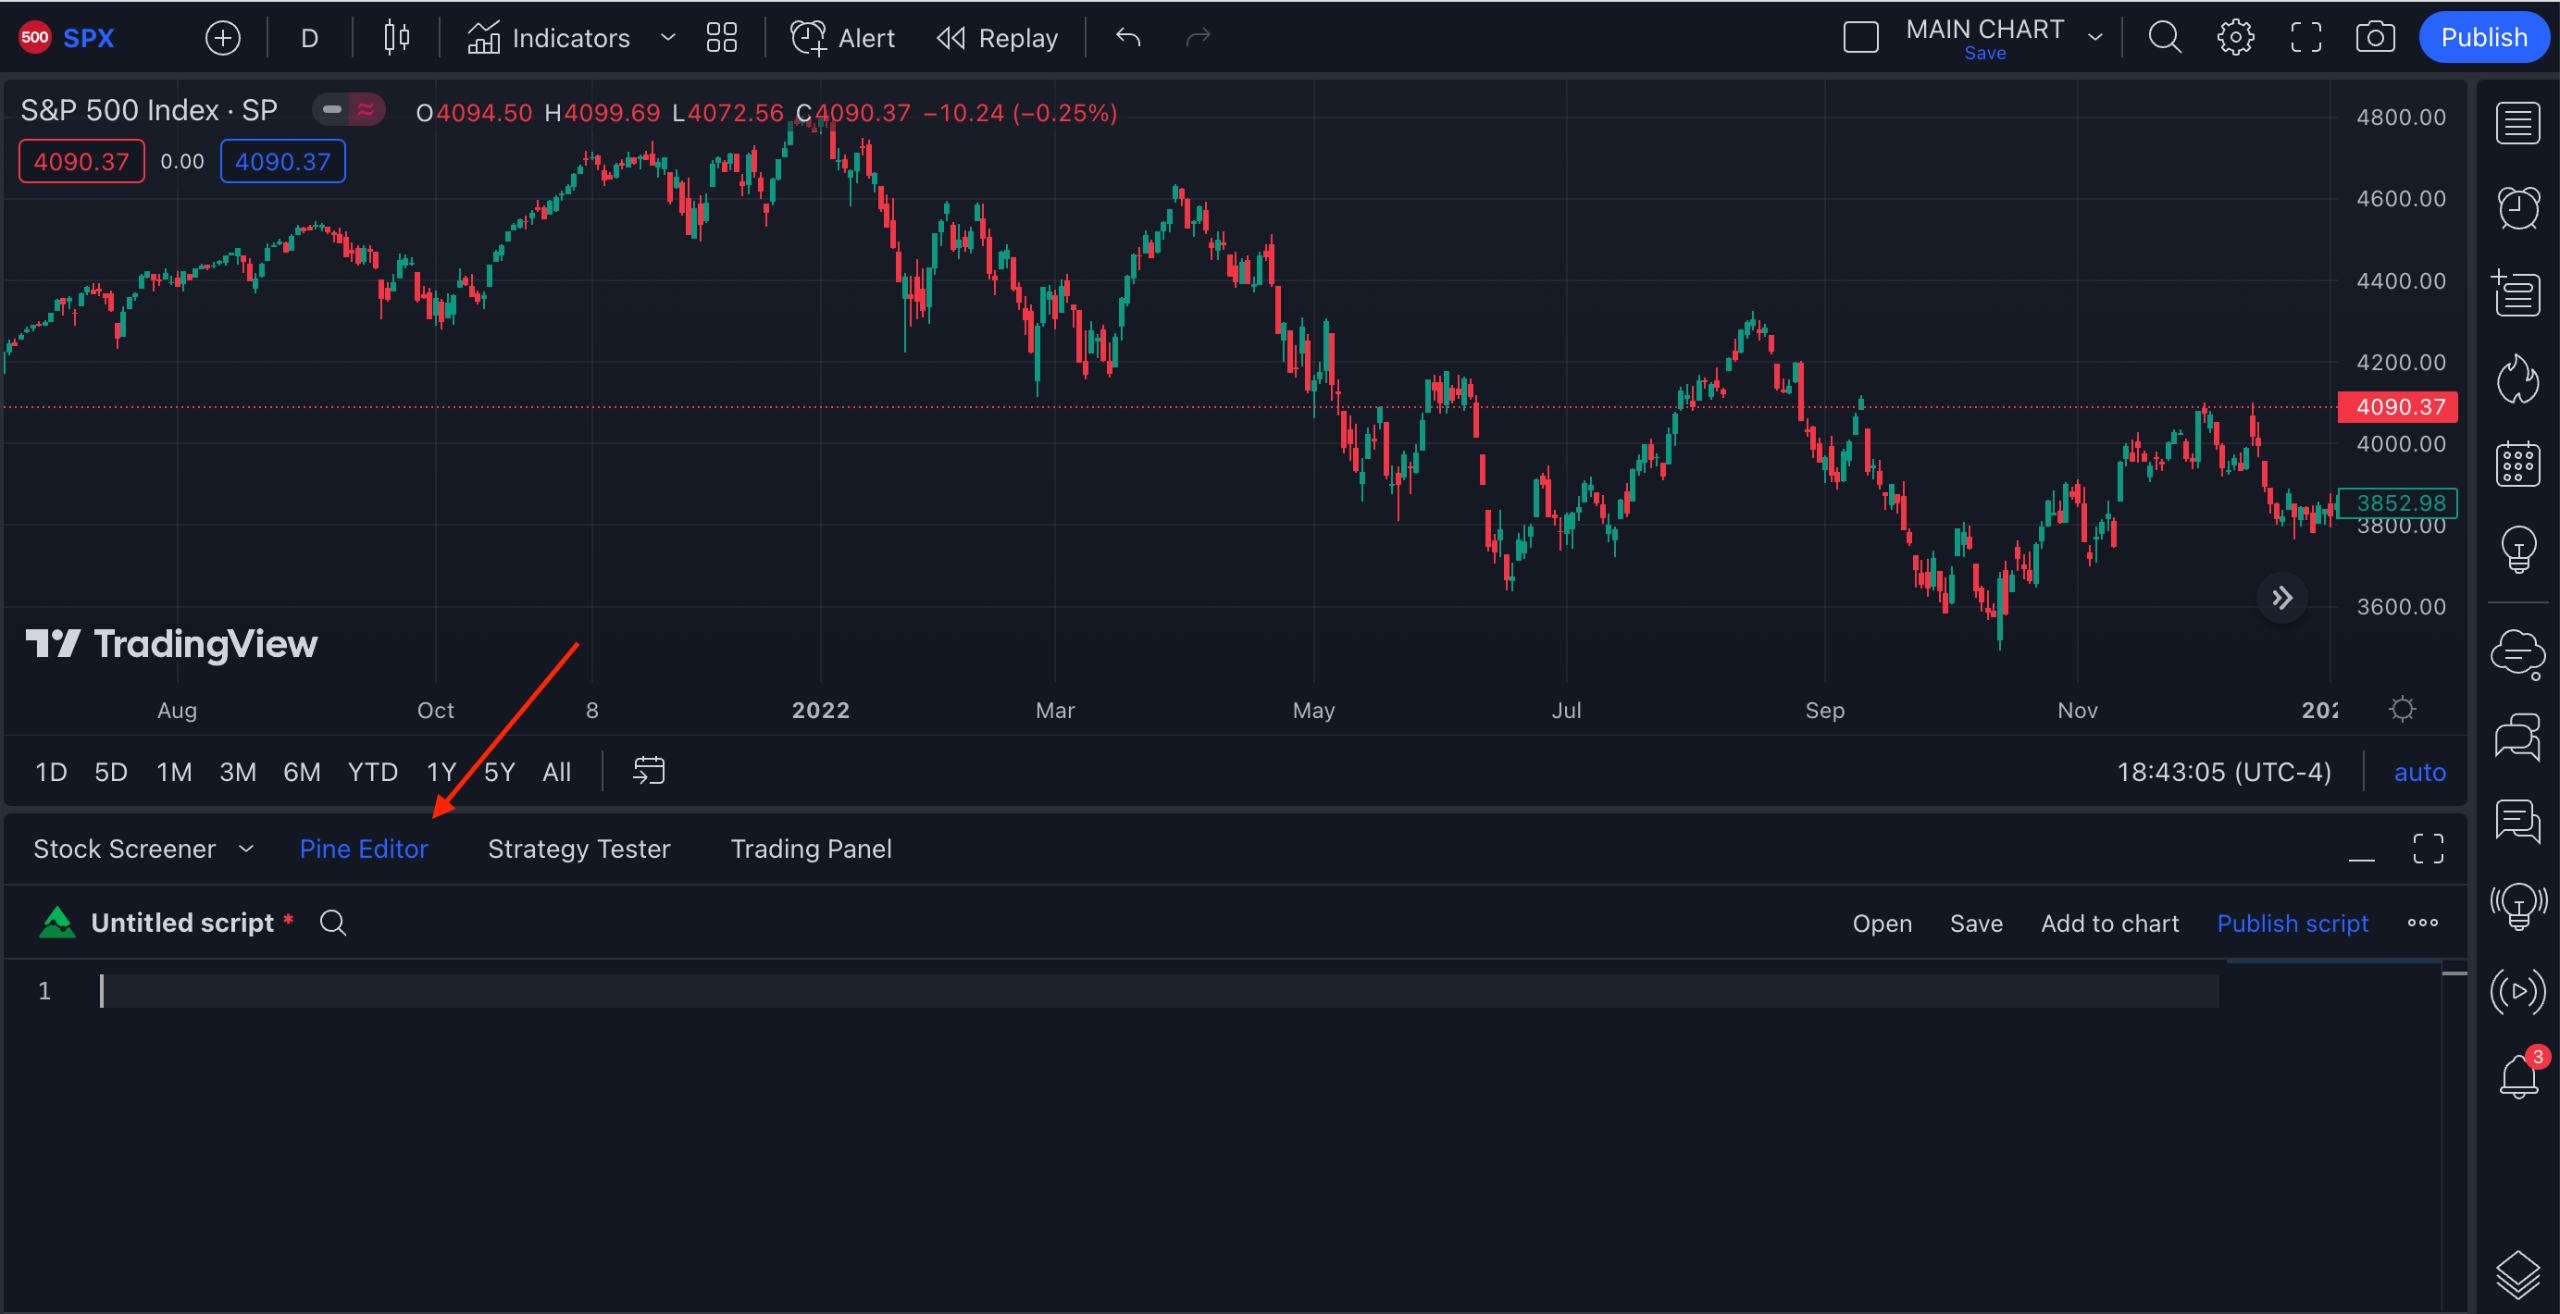Select the chart layout square icon
This screenshot has width=2560, height=1314.
[1861, 38]
